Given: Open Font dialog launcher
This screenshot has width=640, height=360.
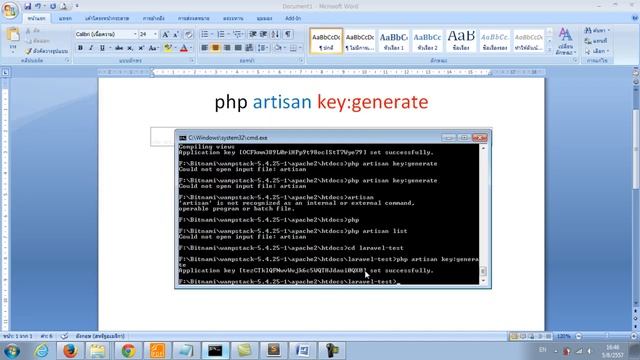Looking at the screenshot, I should [191, 60].
